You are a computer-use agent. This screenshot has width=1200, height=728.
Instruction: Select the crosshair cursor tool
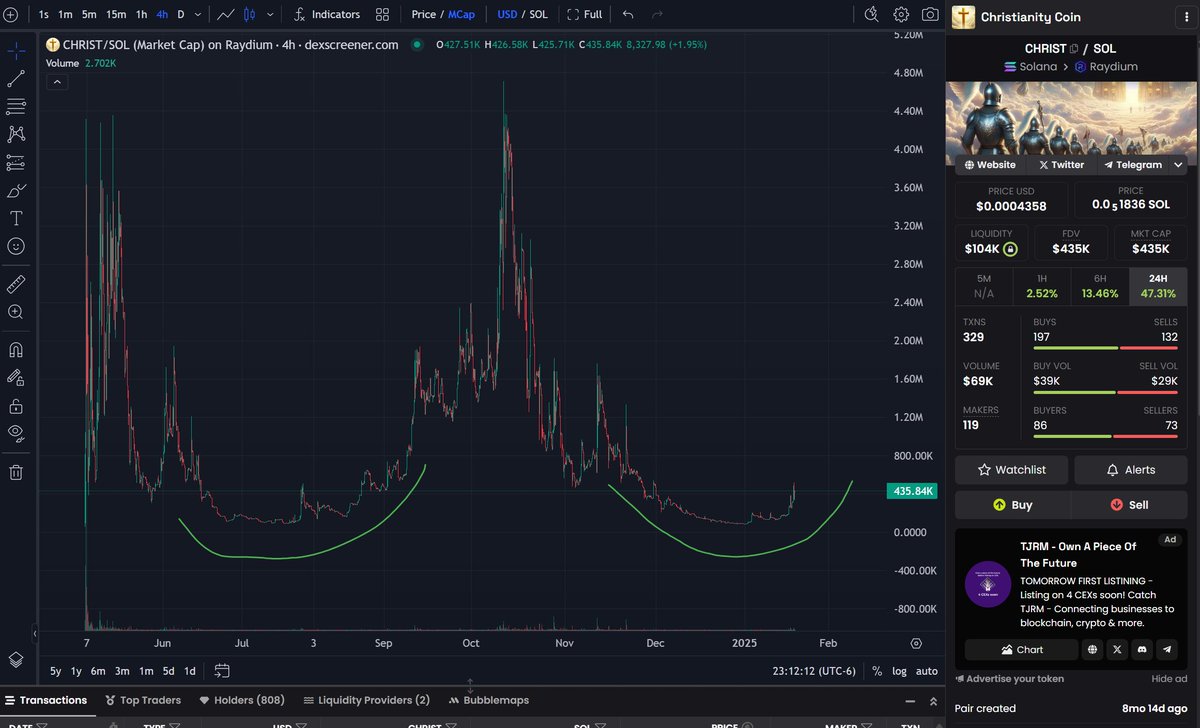tap(16, 50)
